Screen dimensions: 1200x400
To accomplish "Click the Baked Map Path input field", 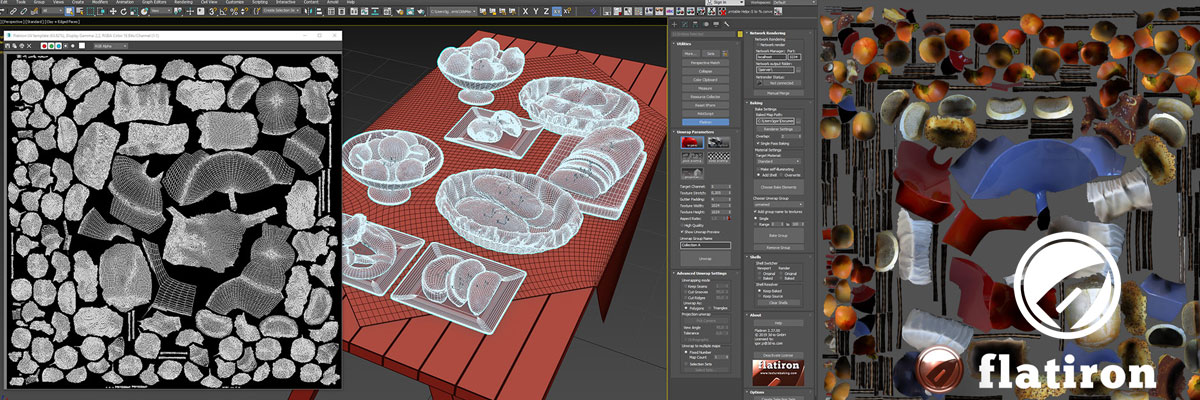I will (775, 121).
